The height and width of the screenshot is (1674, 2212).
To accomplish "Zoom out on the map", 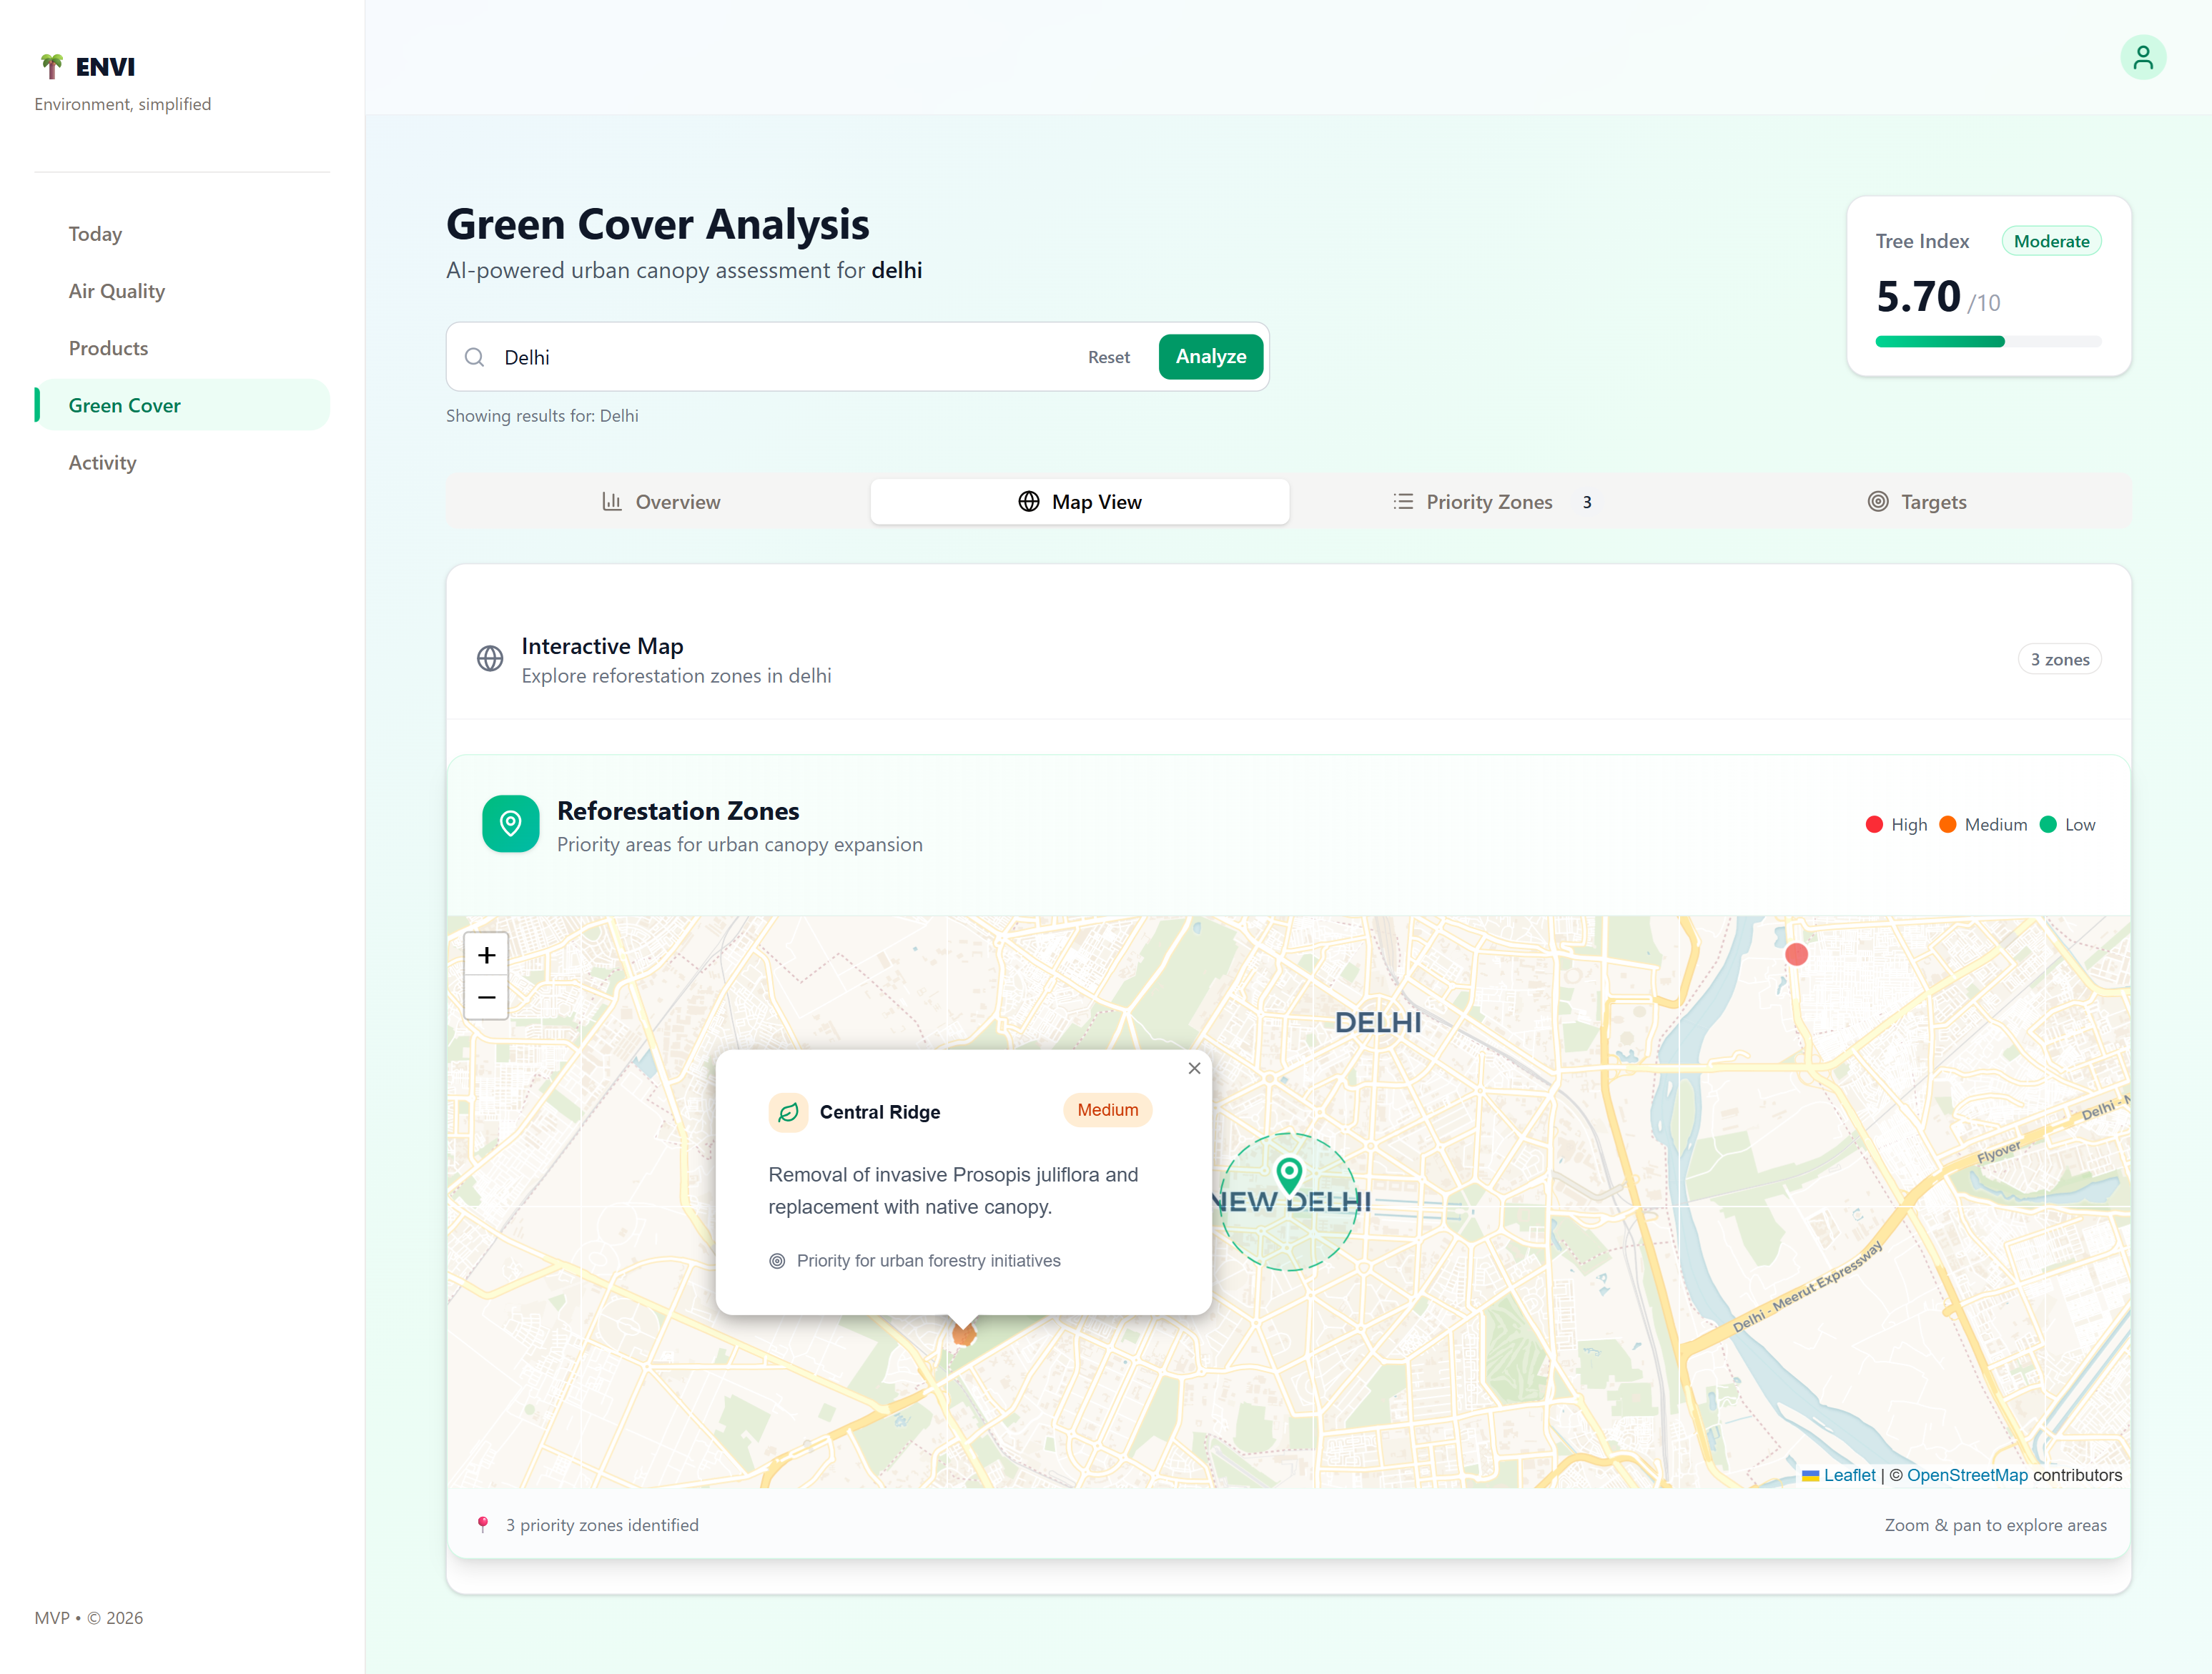I will pyautogui.click(x=486, y=998).
